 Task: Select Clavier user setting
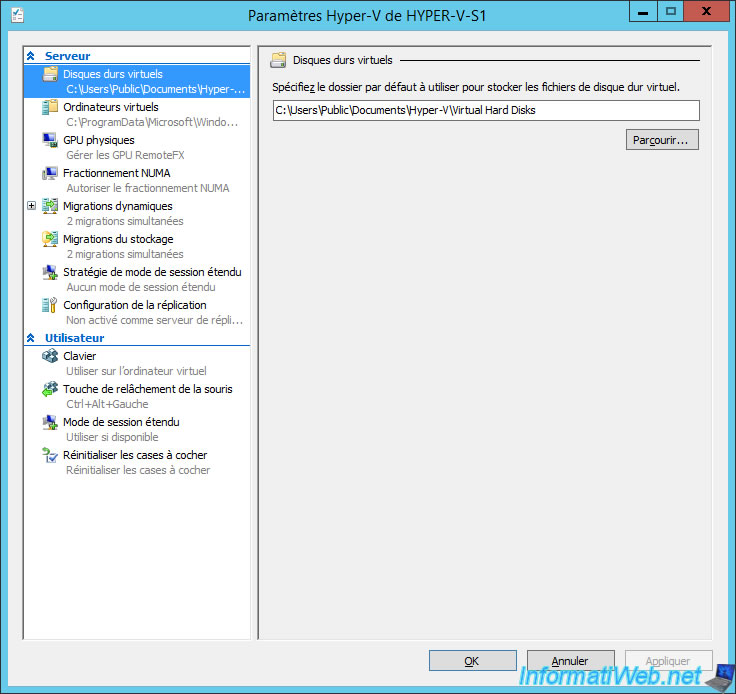(137, 363)
